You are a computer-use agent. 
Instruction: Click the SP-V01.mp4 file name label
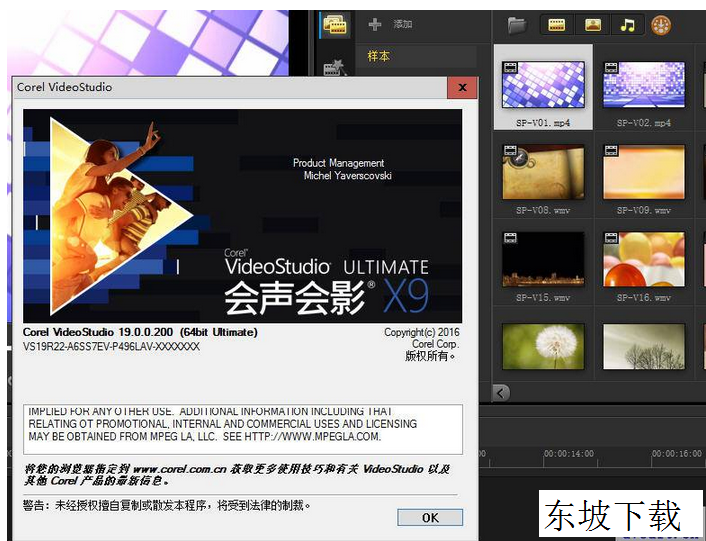[543, 123]
